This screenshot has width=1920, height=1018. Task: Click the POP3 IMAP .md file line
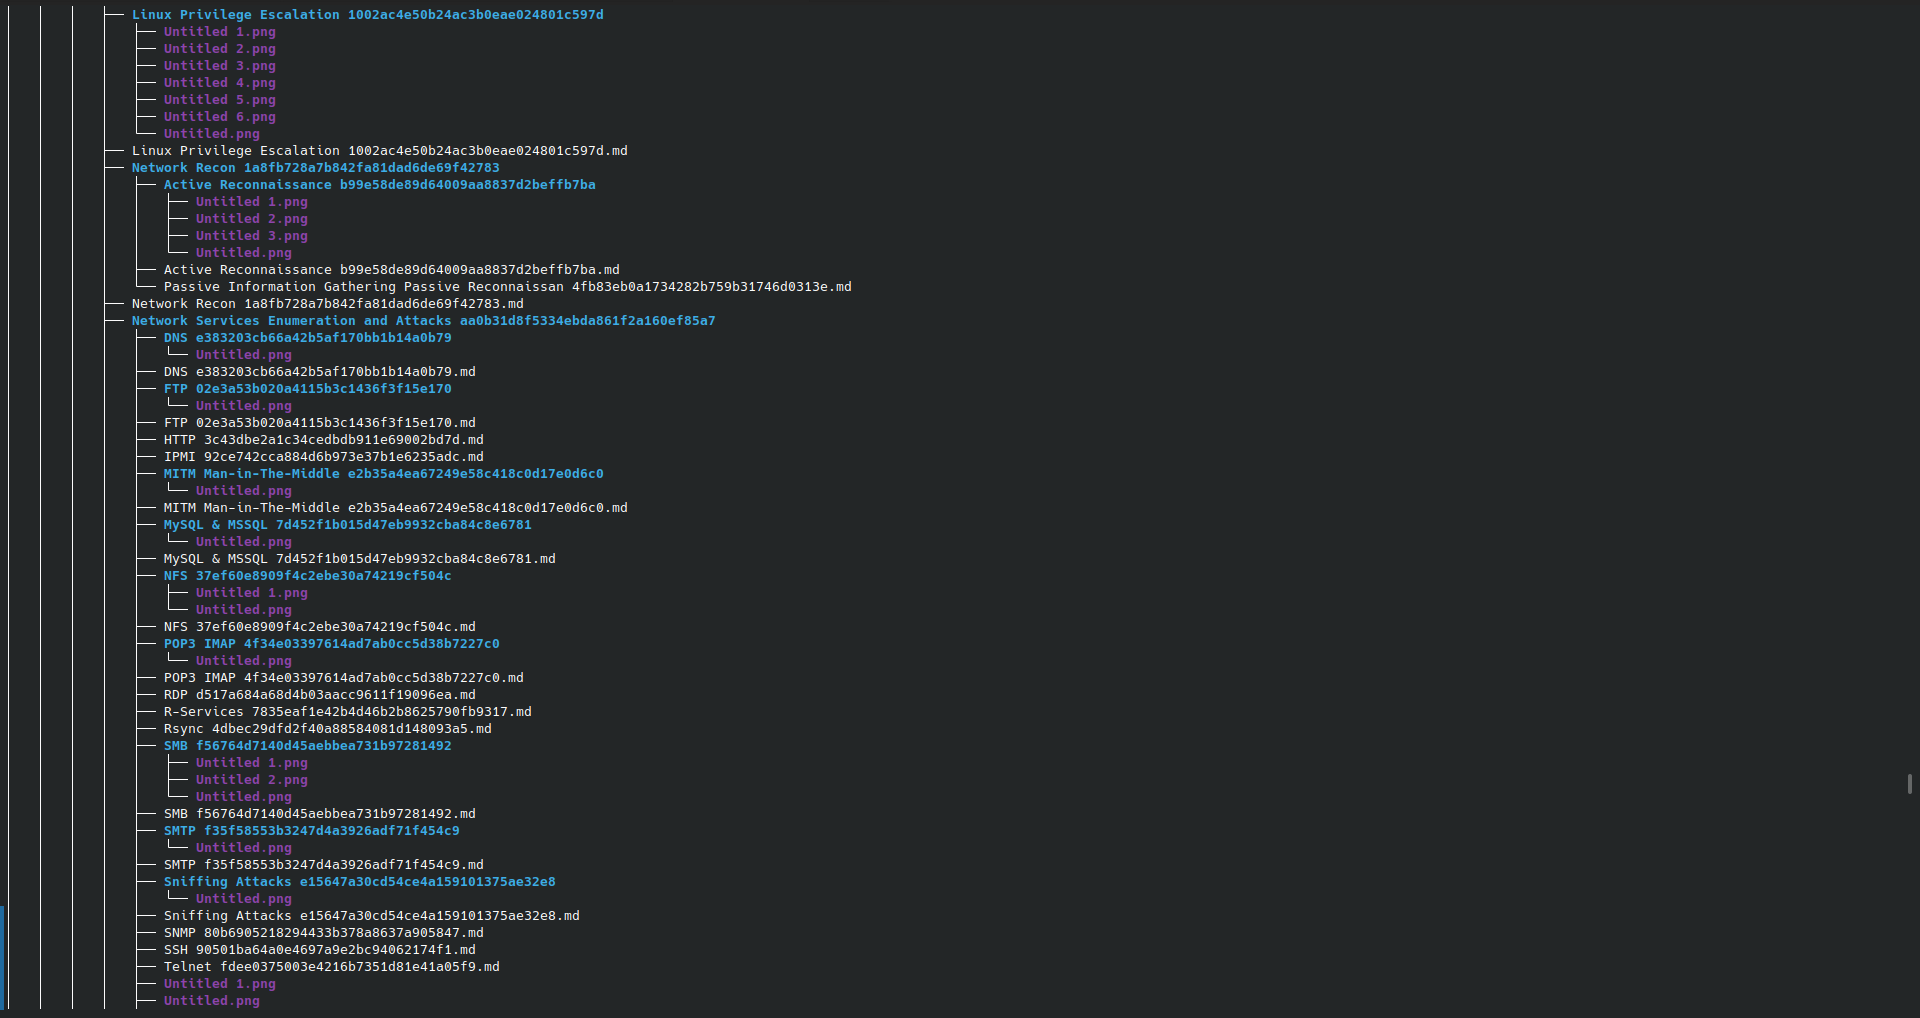[x=344, y=678]
